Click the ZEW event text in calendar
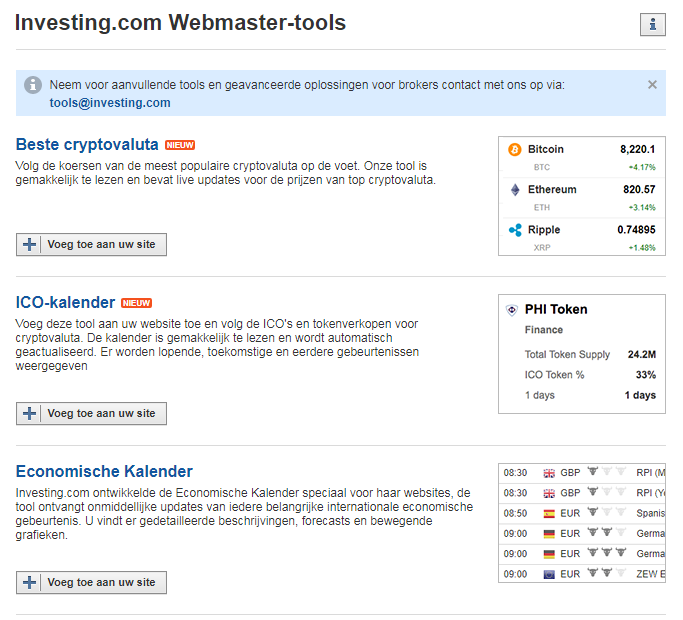Viewport: 683px width, 620px height. click(650, 574)
